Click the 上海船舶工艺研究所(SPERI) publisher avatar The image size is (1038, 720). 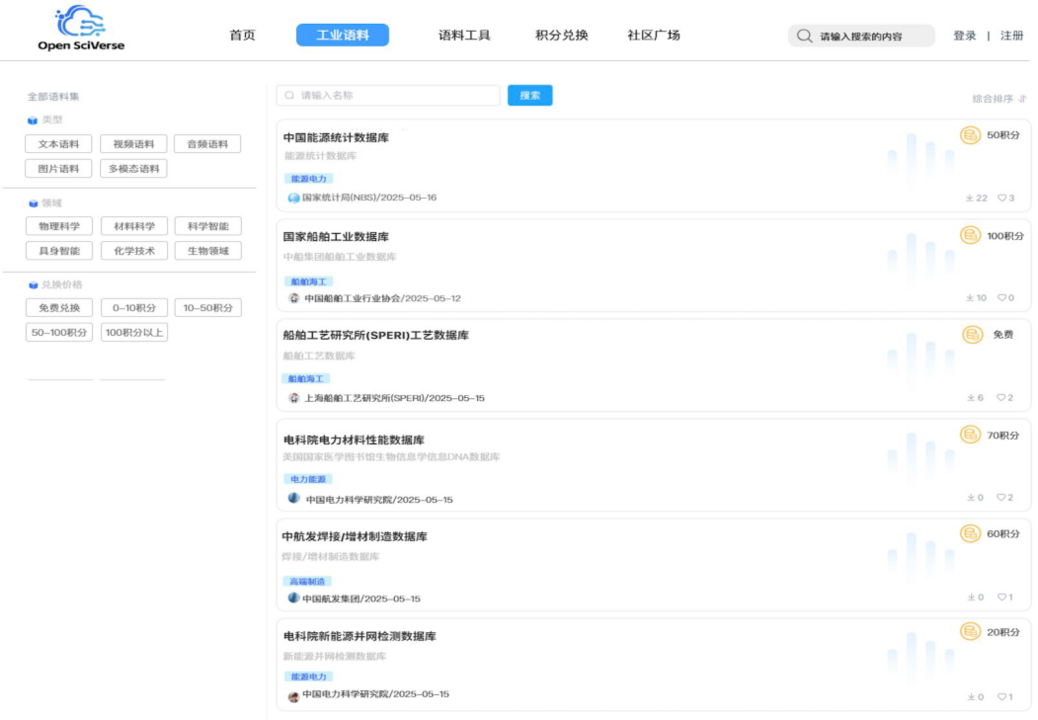pos(294,398)
